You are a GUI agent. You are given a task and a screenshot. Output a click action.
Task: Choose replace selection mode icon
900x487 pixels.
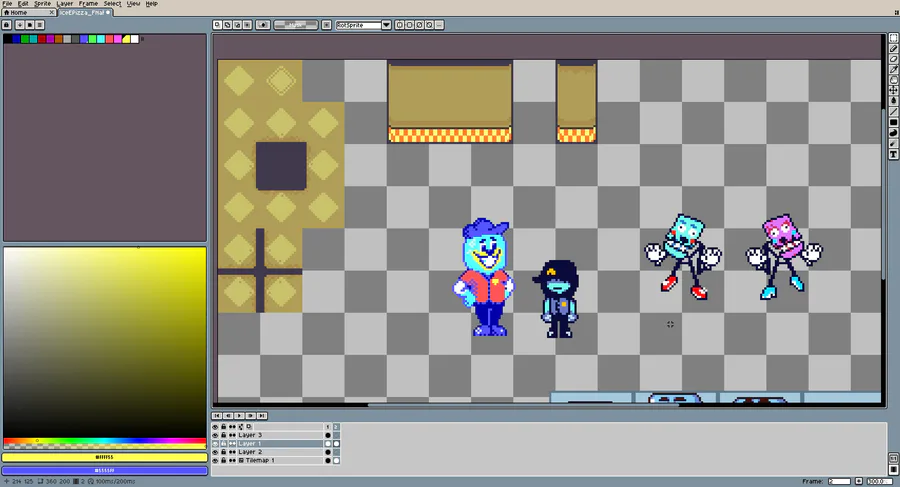point(218,25)
